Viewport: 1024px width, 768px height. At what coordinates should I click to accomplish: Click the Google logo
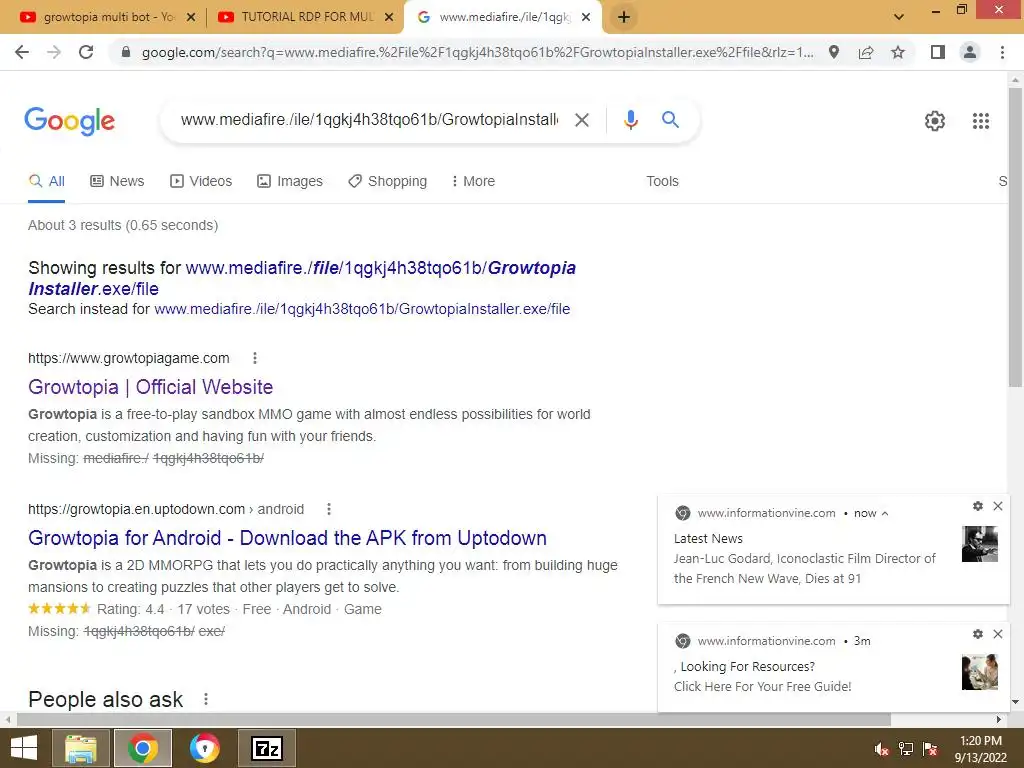point(70,121)
